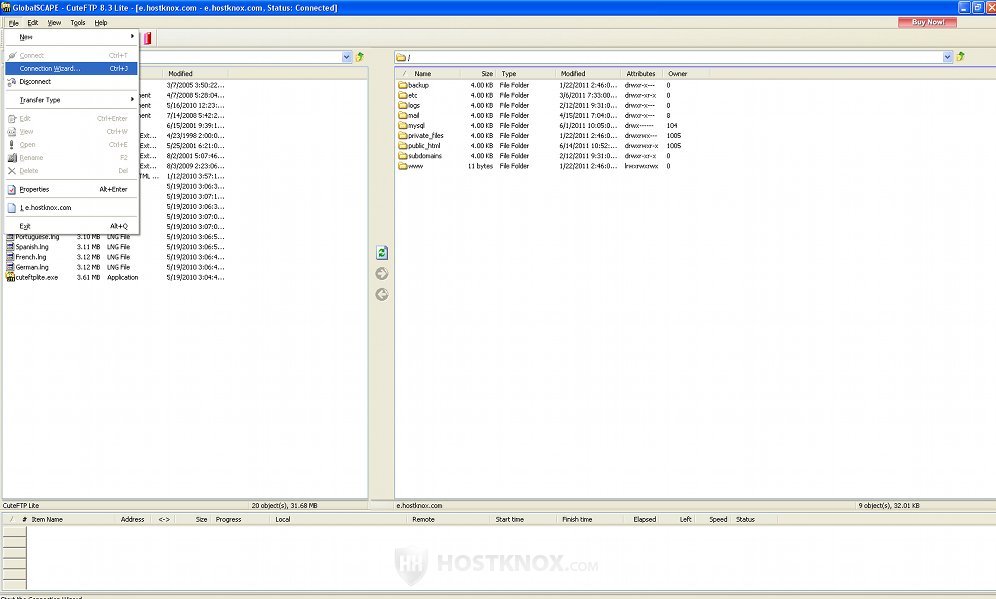
Task: Click the Status queue column header
Action: pyautogui.click(x=755, y=520)
